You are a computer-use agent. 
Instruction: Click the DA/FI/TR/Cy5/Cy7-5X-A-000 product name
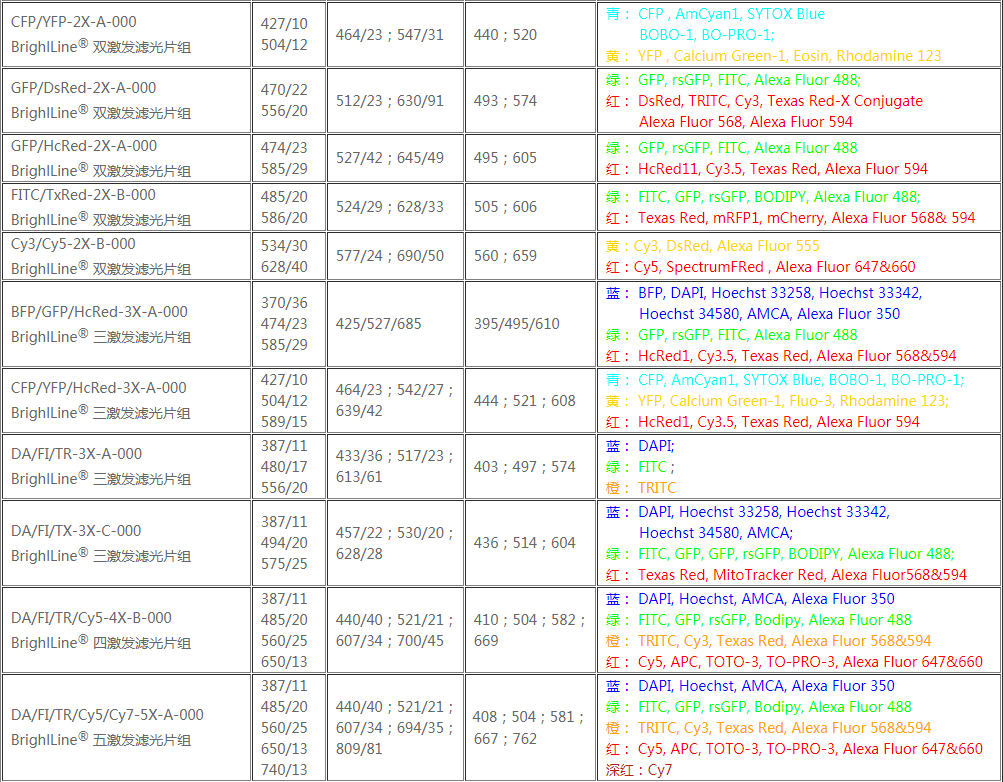tap(107, 715)
